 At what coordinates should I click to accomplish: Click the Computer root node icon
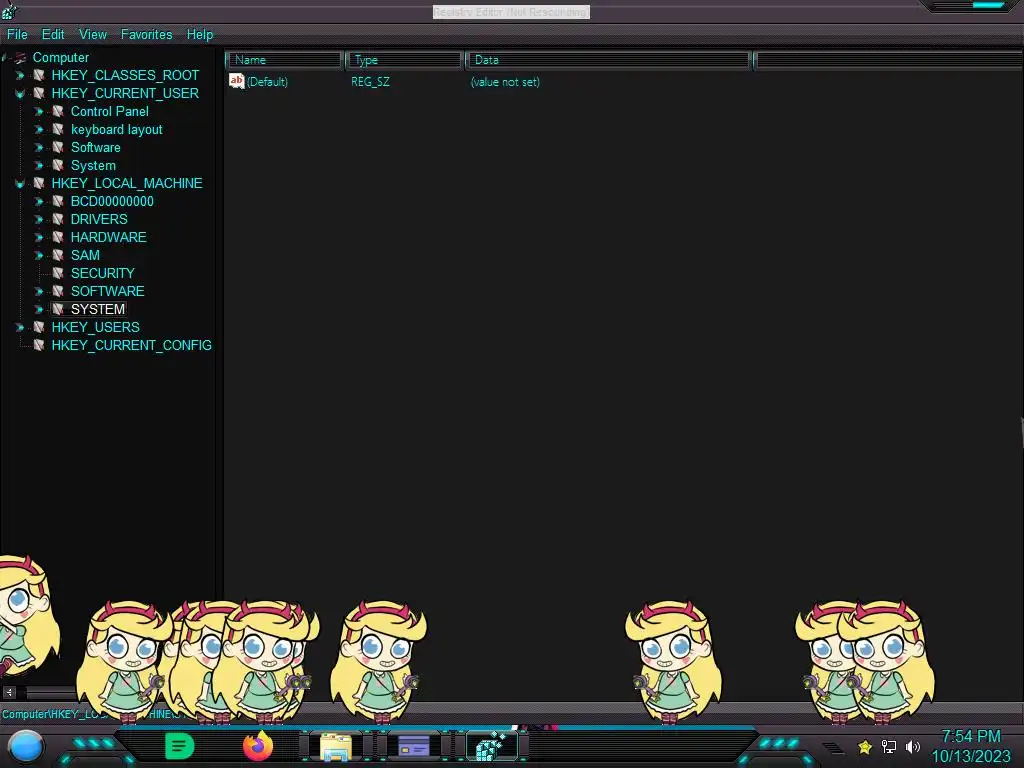[x=20, y=57]
